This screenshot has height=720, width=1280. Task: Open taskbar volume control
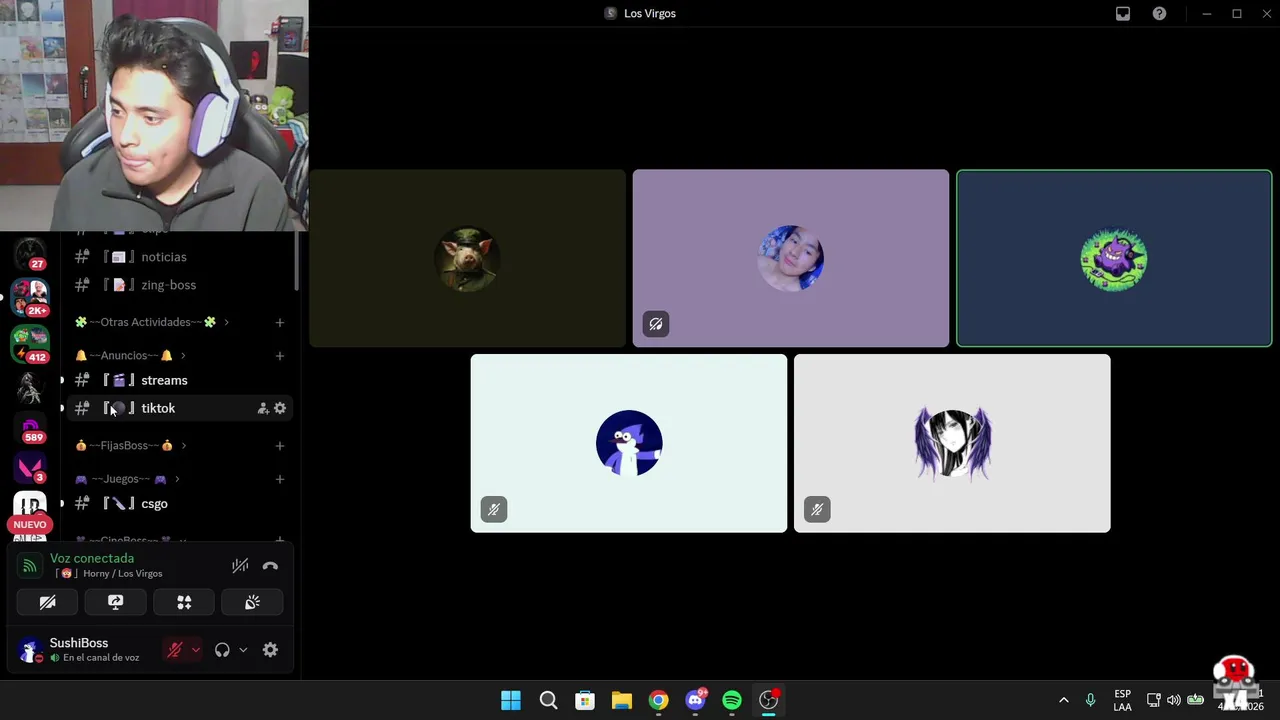coord(1174,700)
